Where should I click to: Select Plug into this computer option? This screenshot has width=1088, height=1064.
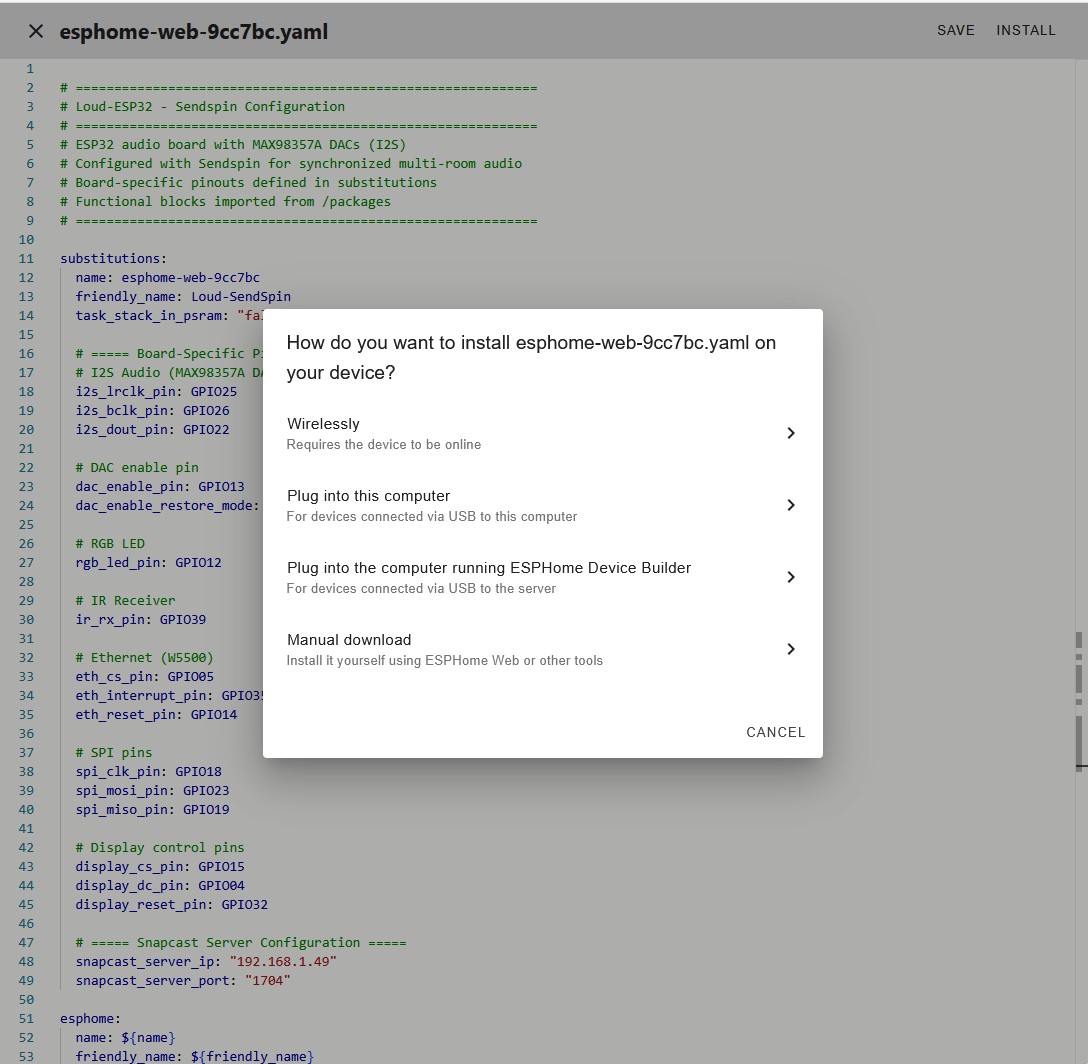coord(543,505)
